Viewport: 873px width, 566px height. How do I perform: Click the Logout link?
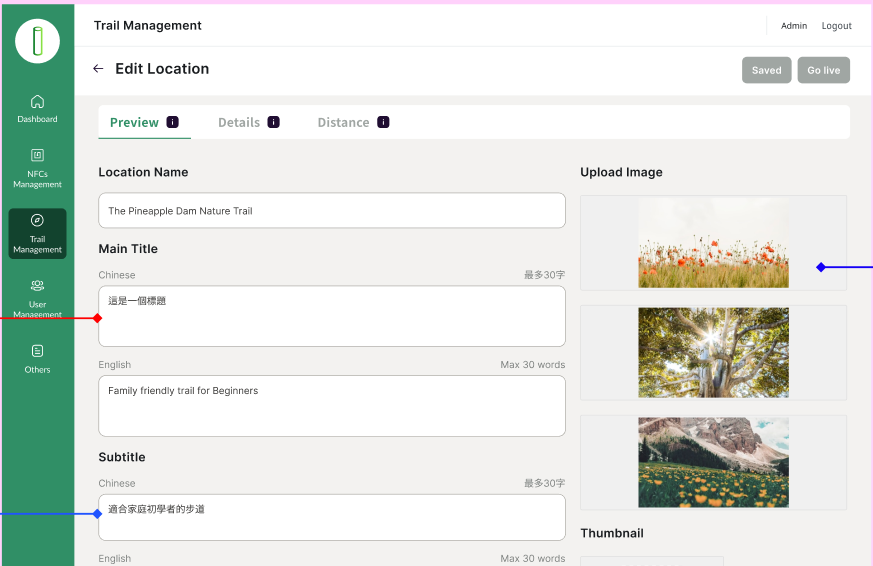tap(836, 26)
